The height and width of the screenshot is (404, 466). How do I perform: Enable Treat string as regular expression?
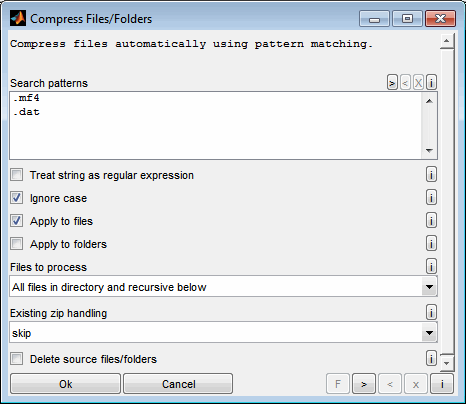(x=17, y=175)
